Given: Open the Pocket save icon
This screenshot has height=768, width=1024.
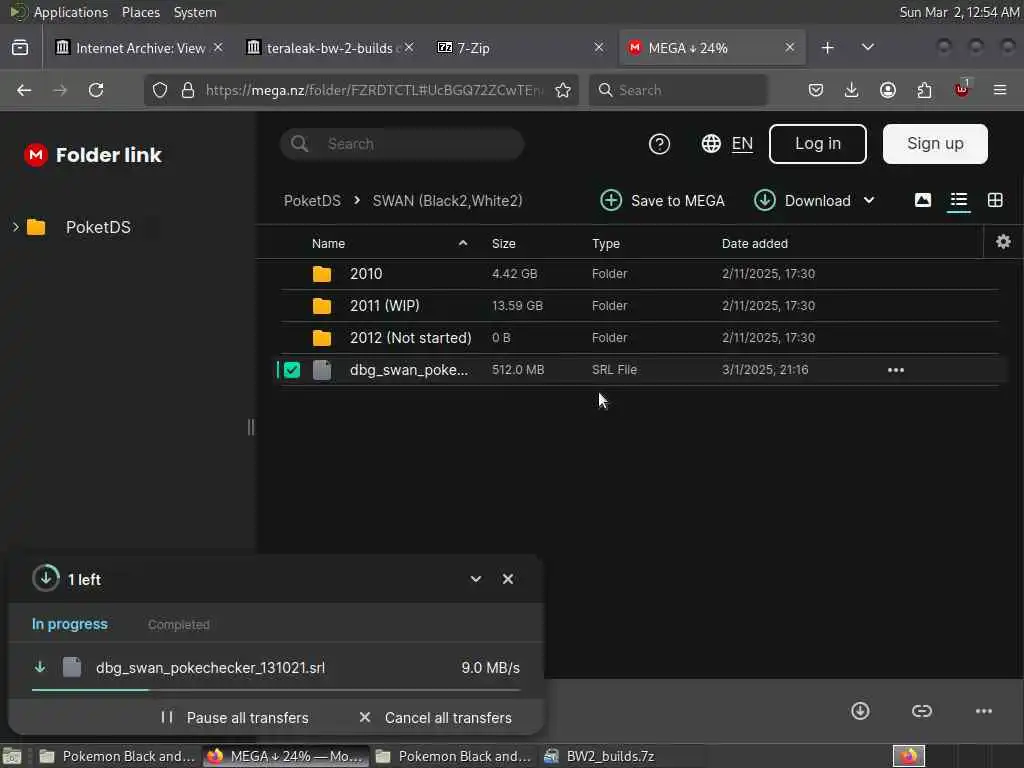Looking at the screenshot, I should coord(816,90).
